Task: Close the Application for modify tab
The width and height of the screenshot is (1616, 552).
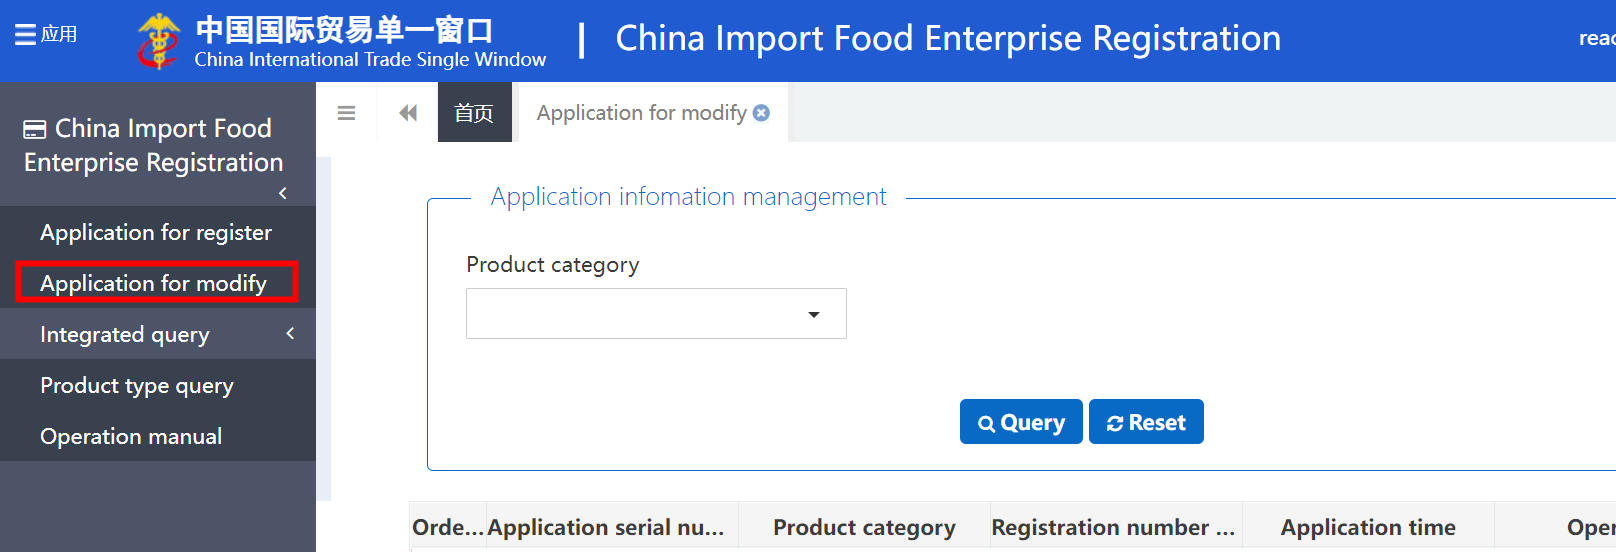Action: click(762, 113)
